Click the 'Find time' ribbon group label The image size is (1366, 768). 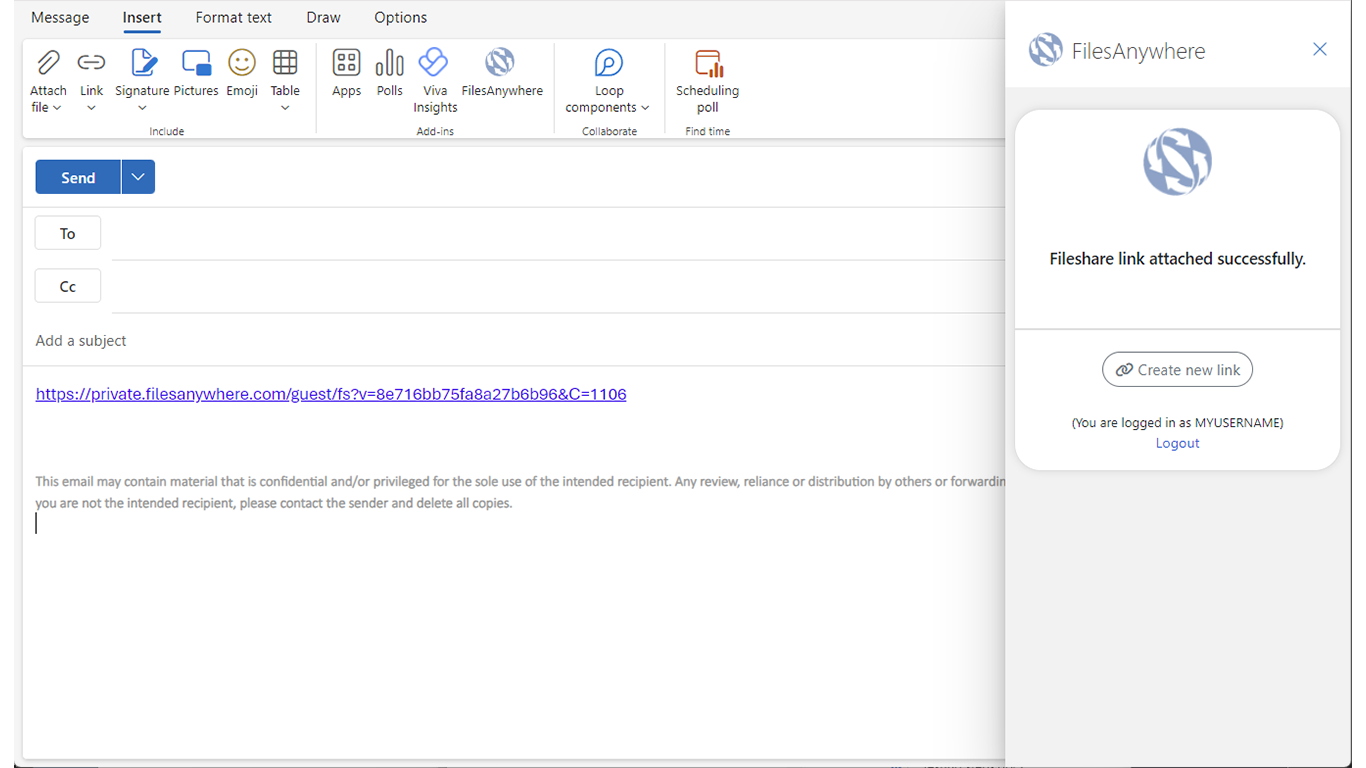click(x=708, y=131)
